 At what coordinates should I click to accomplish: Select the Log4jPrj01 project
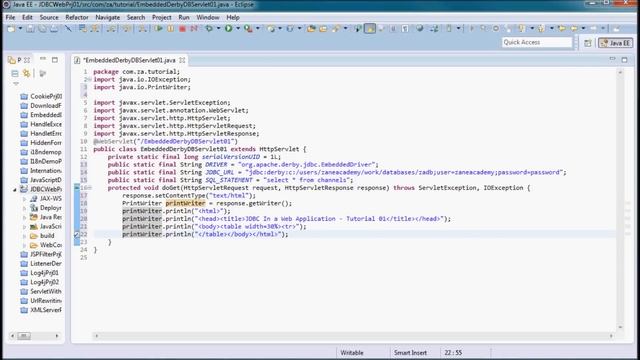pyautogui.click(x=40, y=273)
